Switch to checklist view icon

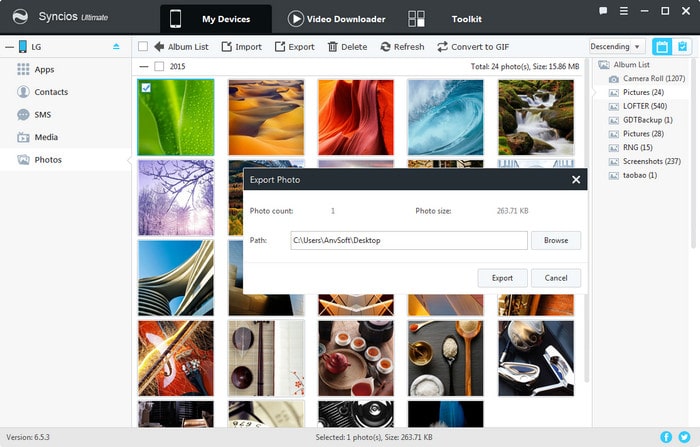(682, 46)
